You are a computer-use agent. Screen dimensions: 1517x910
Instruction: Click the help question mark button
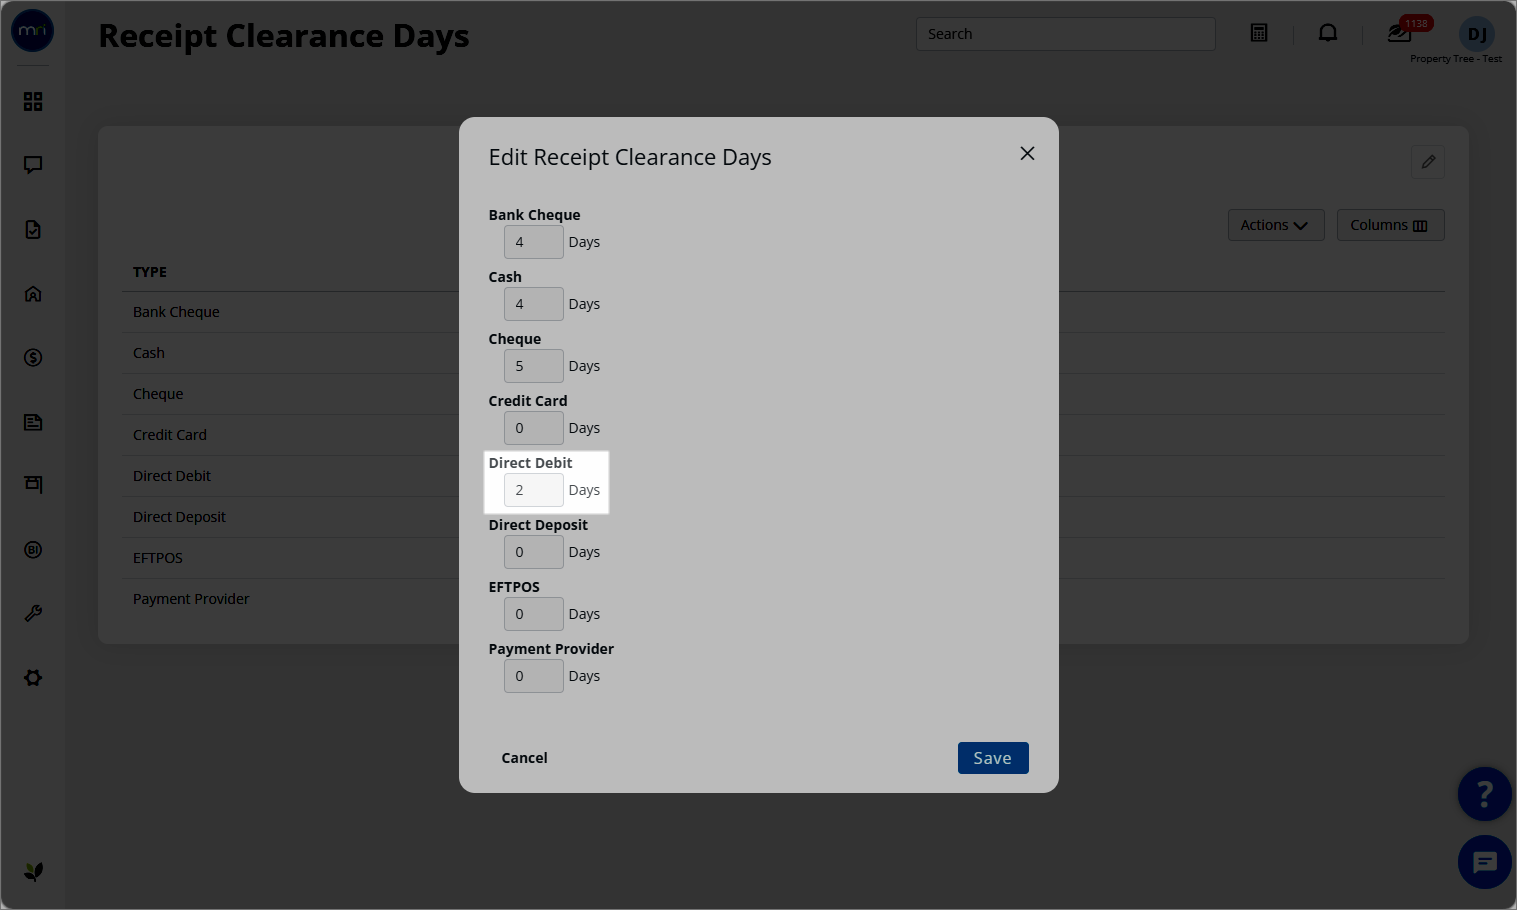point(1484,794)
